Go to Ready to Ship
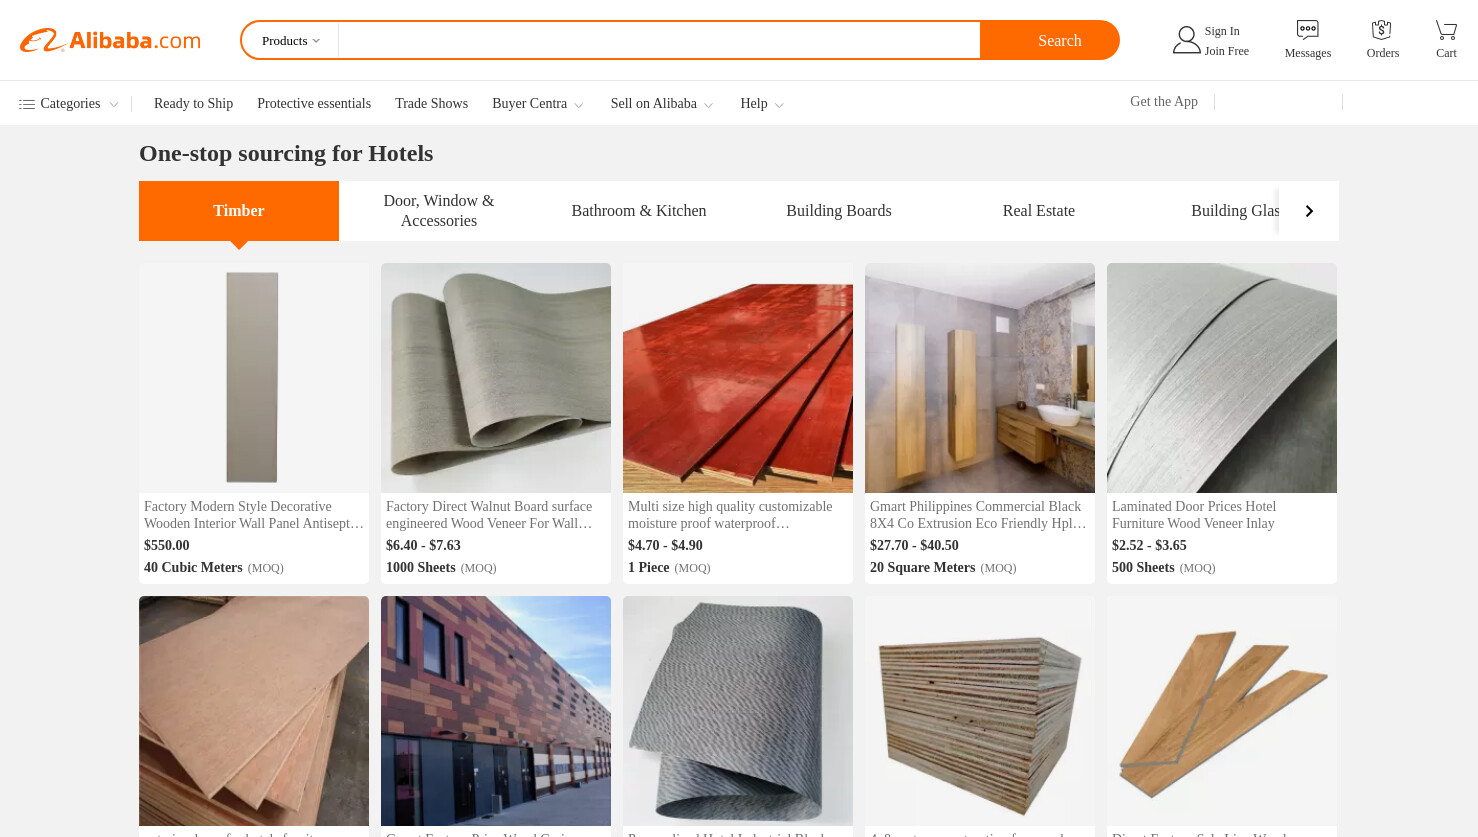 (x=193, y=104)
